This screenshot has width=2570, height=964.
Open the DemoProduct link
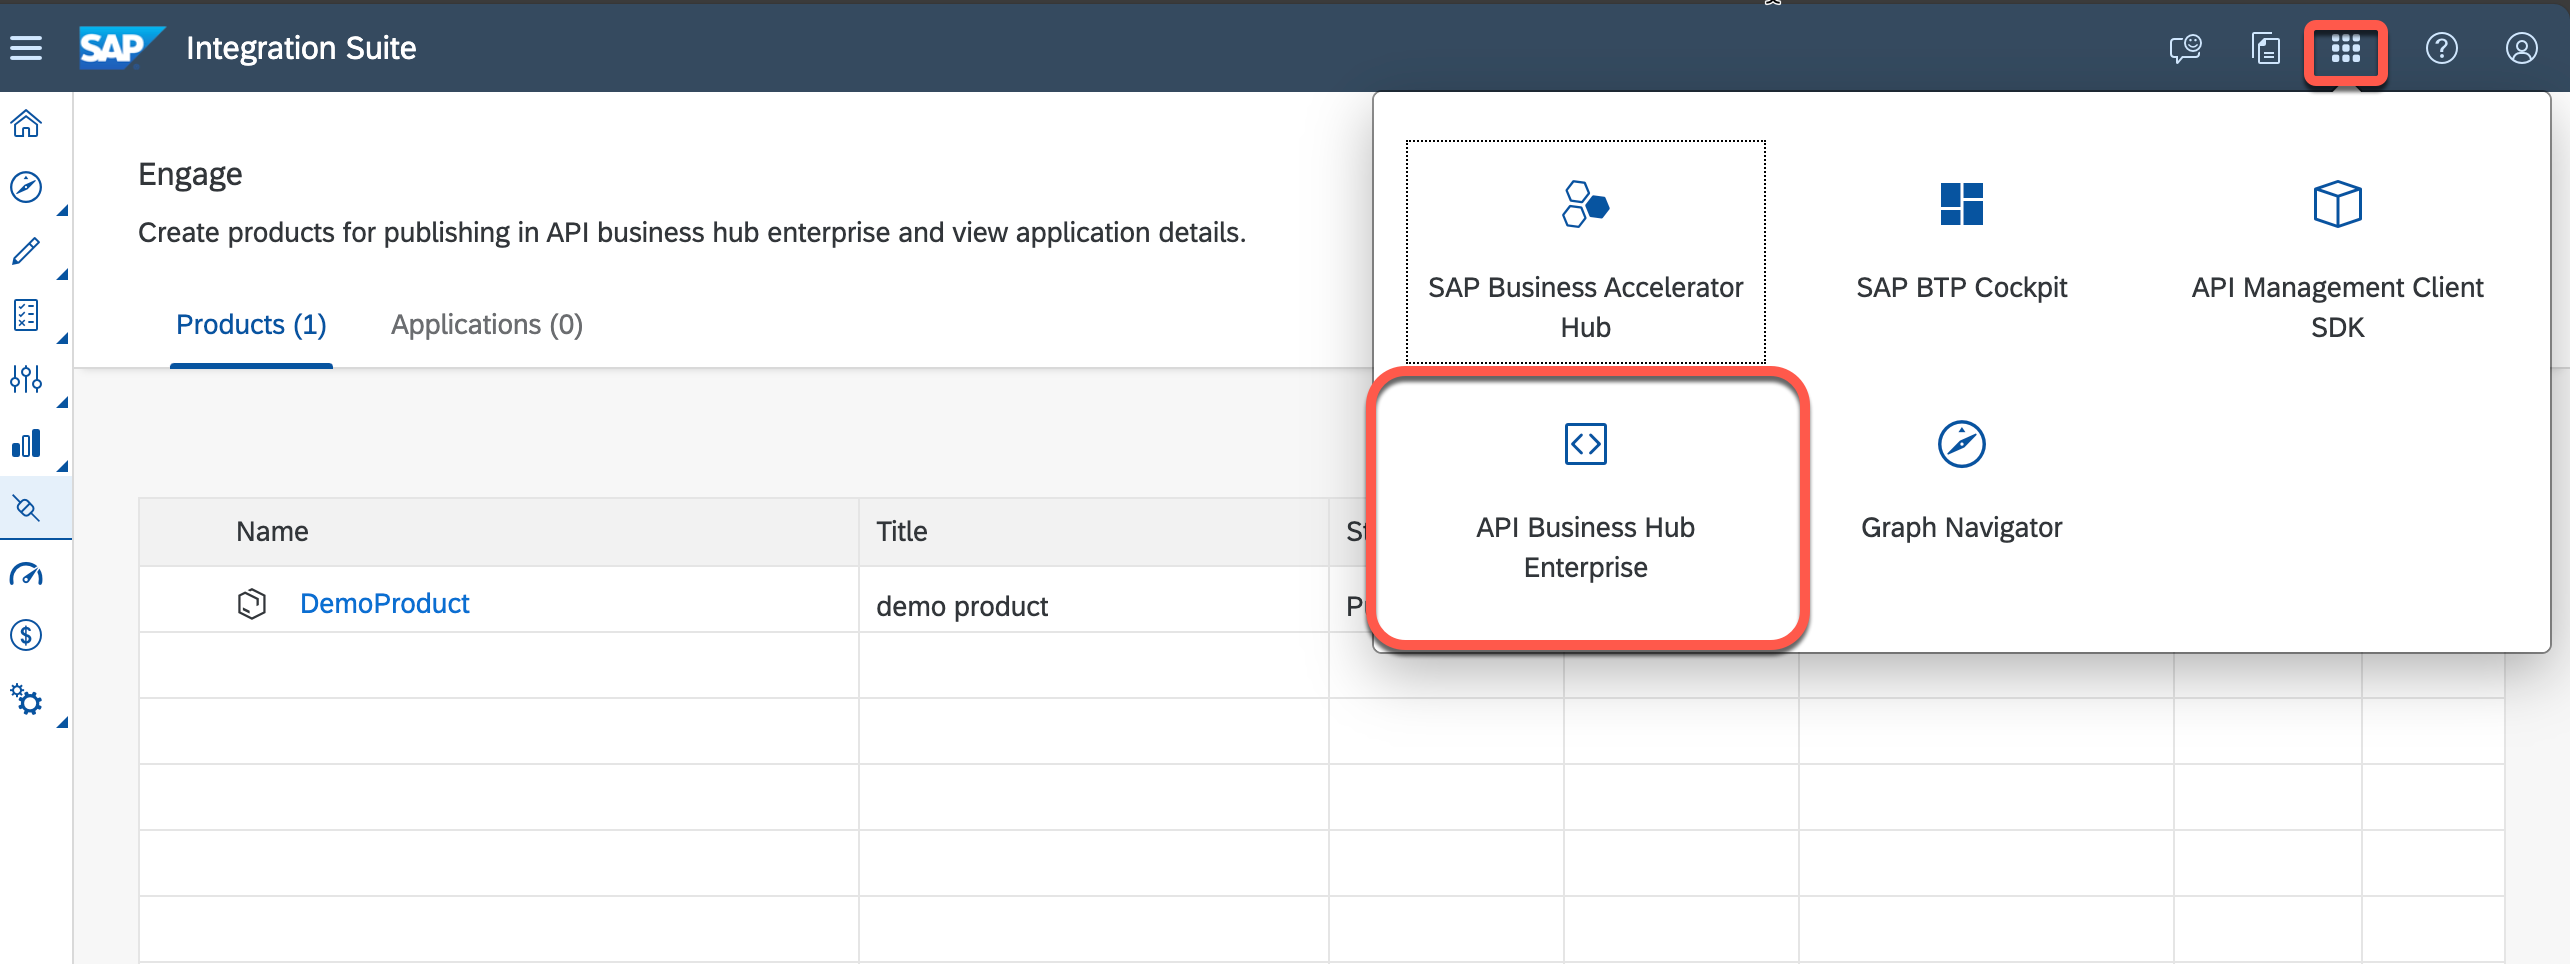(385, 603)
